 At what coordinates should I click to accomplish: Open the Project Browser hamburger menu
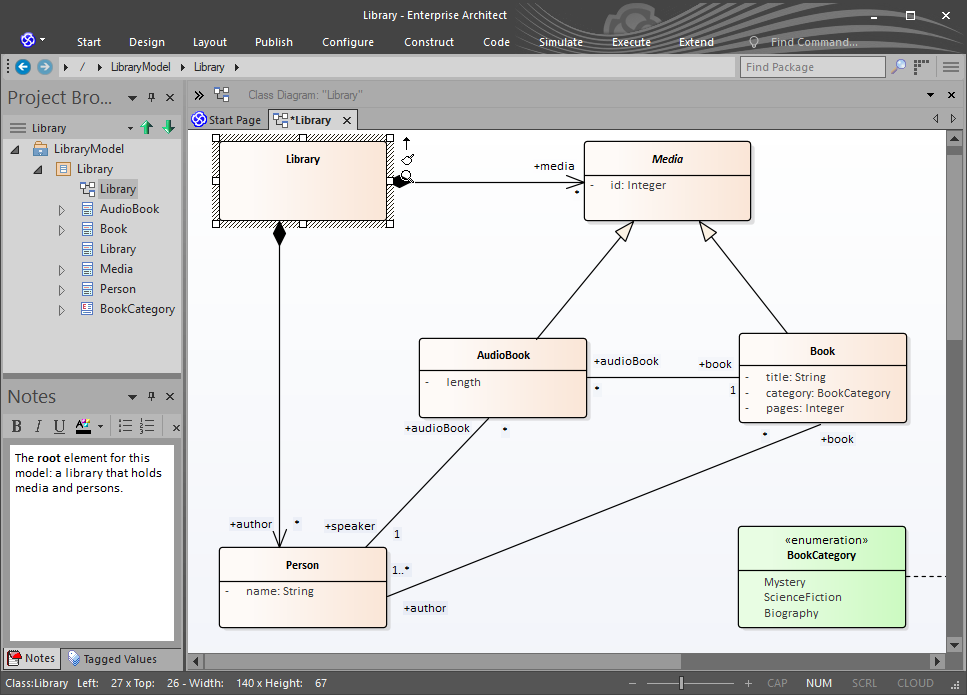pyautogui.click(x=18, y=128)
